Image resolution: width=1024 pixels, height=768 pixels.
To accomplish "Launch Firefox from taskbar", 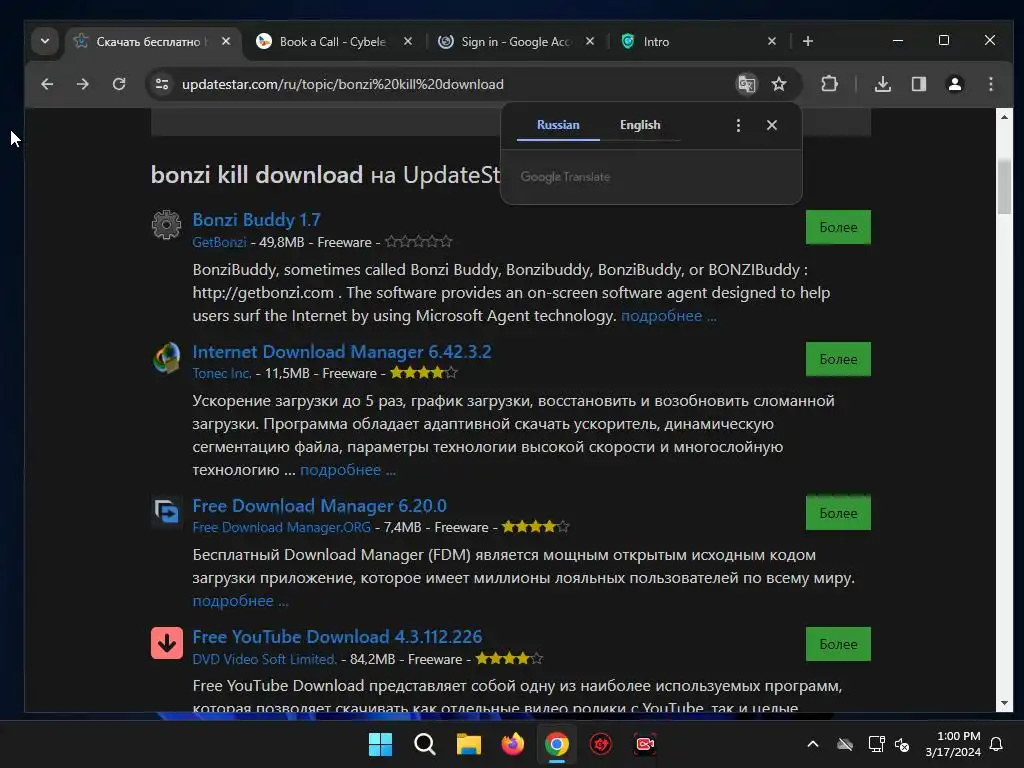I will pyautogui.click(x=513, y=744).
